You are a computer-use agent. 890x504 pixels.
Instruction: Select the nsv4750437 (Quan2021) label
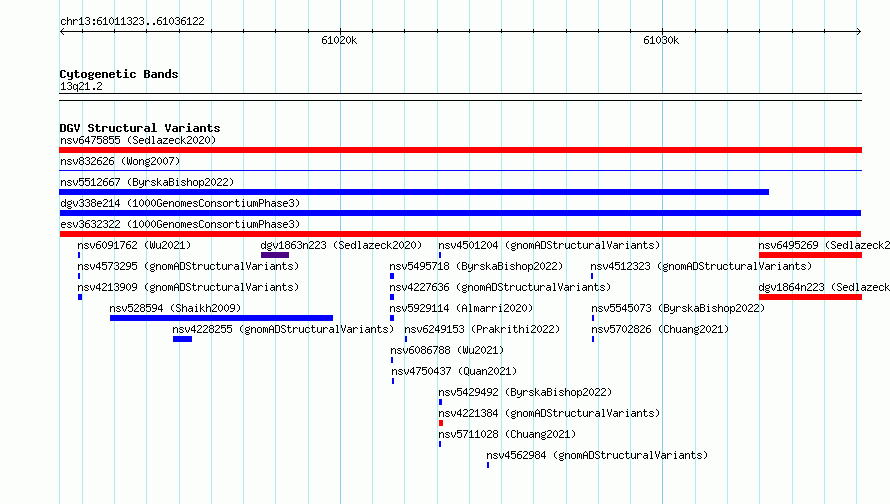coord(454,371)
